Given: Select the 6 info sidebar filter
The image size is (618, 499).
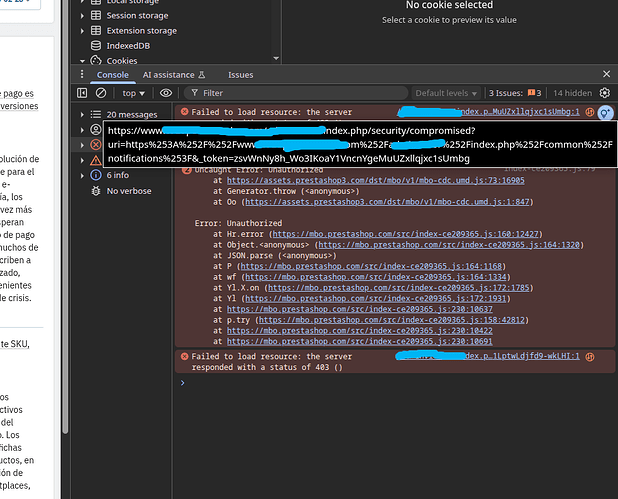Looking at the screenshot, I should tap(117, 175).
